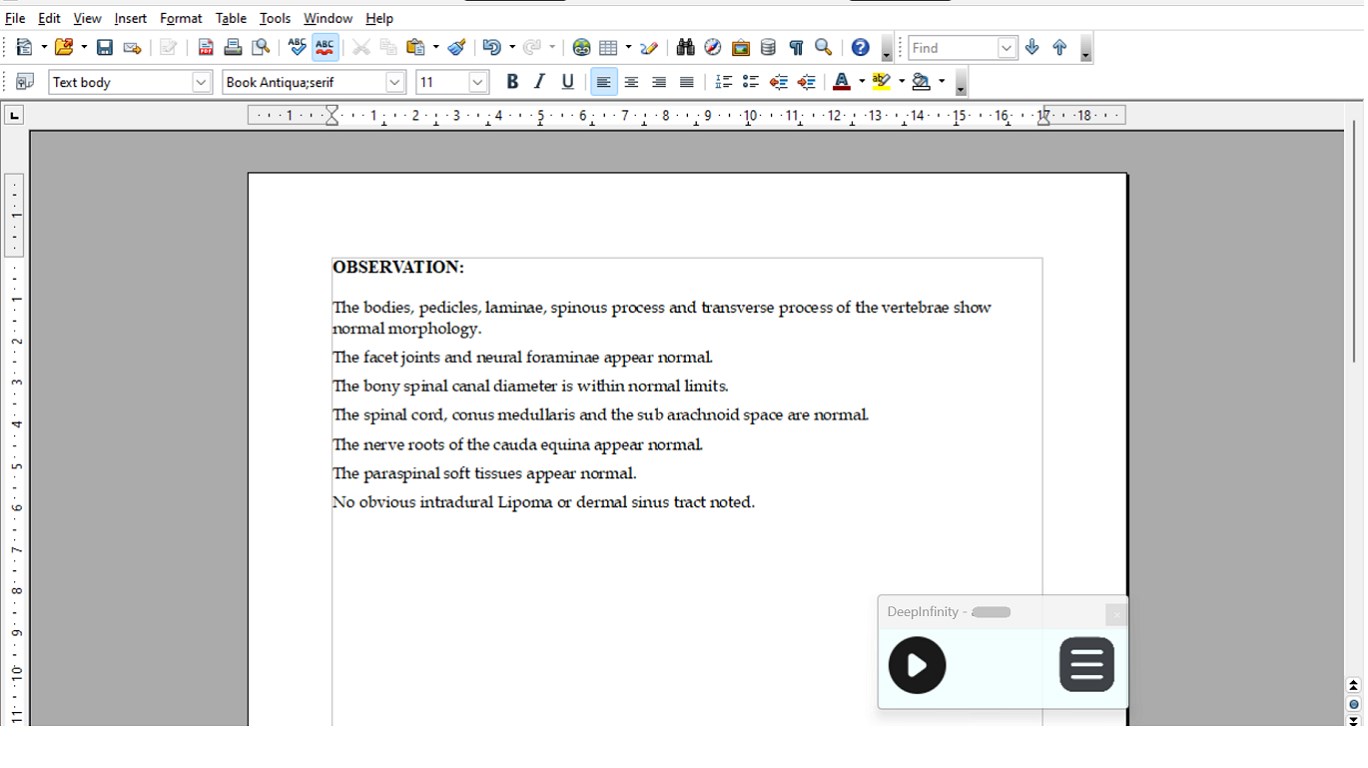This screenshot has width=1368, height=768.
Task: Open the Print Preview
Action: point(259,47)
